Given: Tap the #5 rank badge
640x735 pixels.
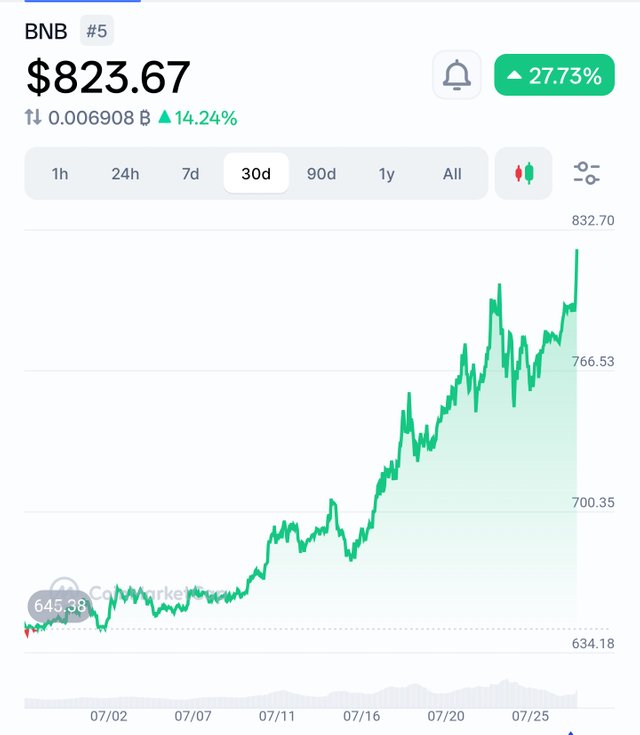Looking at the screenshot, I should pyautogui.click(x=96, y=31).
